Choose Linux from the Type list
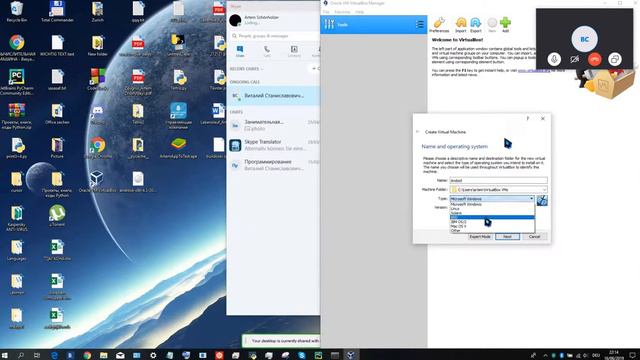Image resolution: width=640 pixels, height=360 pixels. tap(492, 209)
